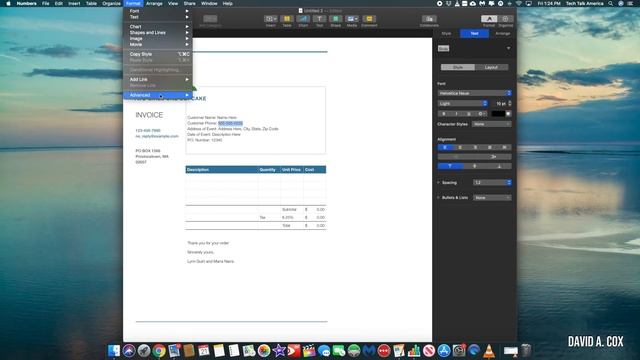Open the color wheel picker button
The image size is (640, 360).
(508, 114)
